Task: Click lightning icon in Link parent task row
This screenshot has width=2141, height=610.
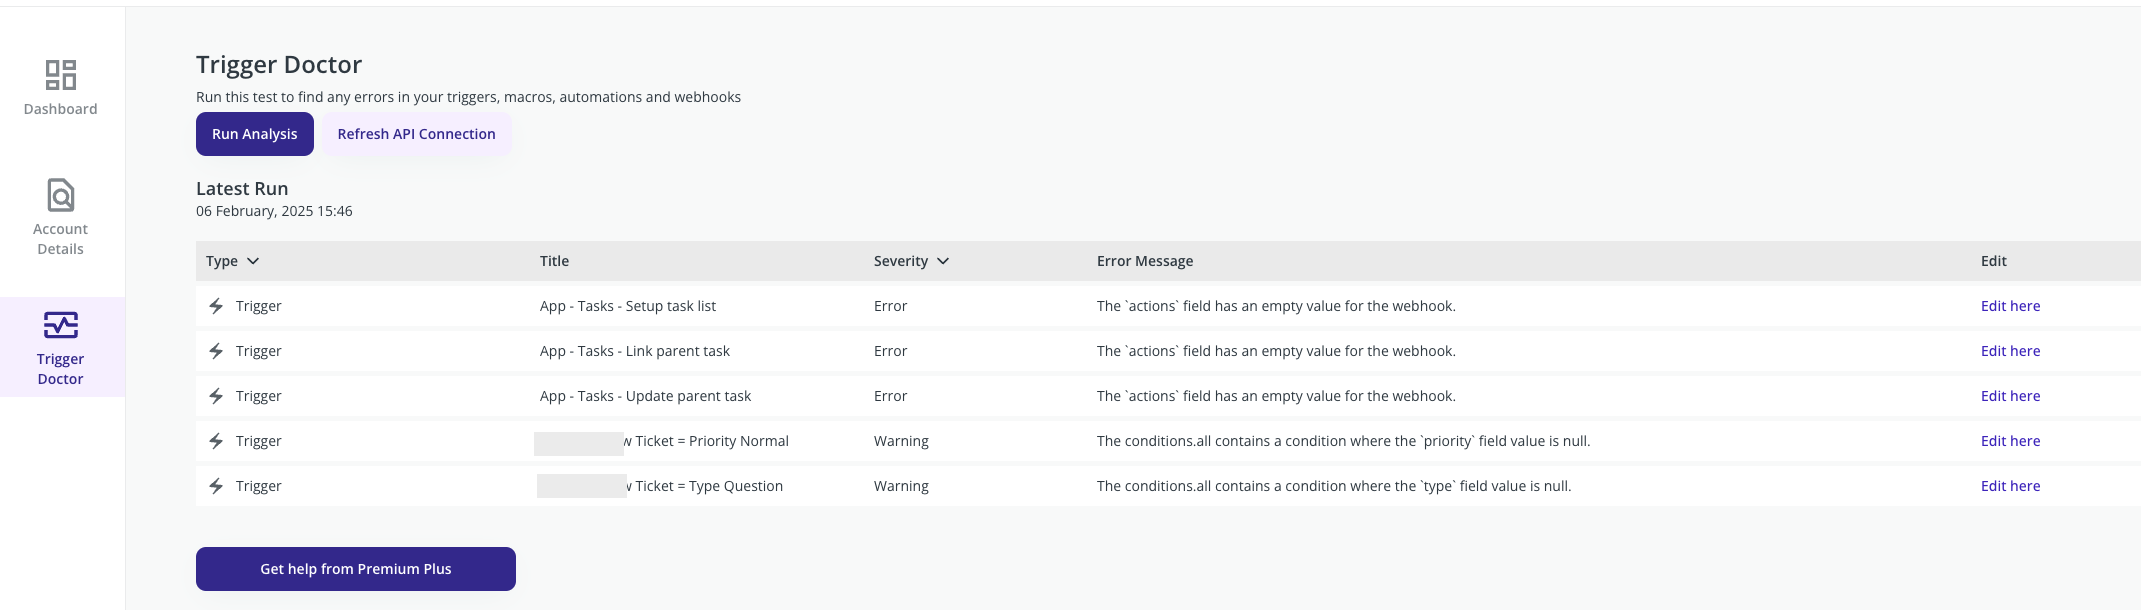Action: pos(216,351)
